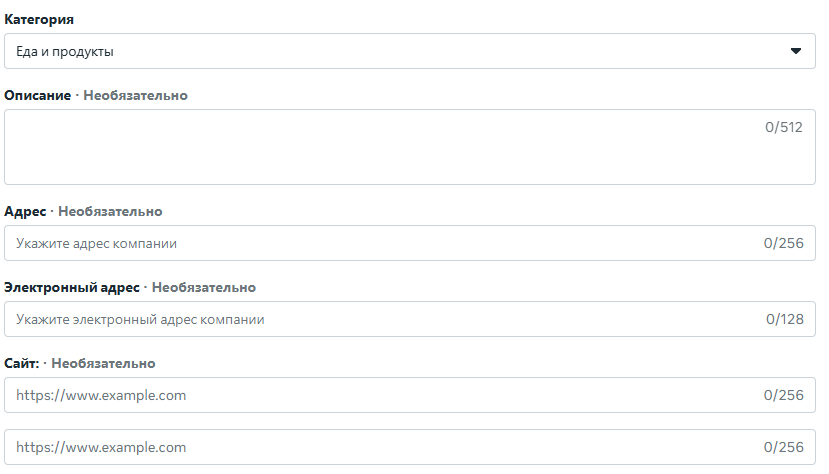Click the Категория label
This screenshot has height=474, width=829.
point(39,19)
